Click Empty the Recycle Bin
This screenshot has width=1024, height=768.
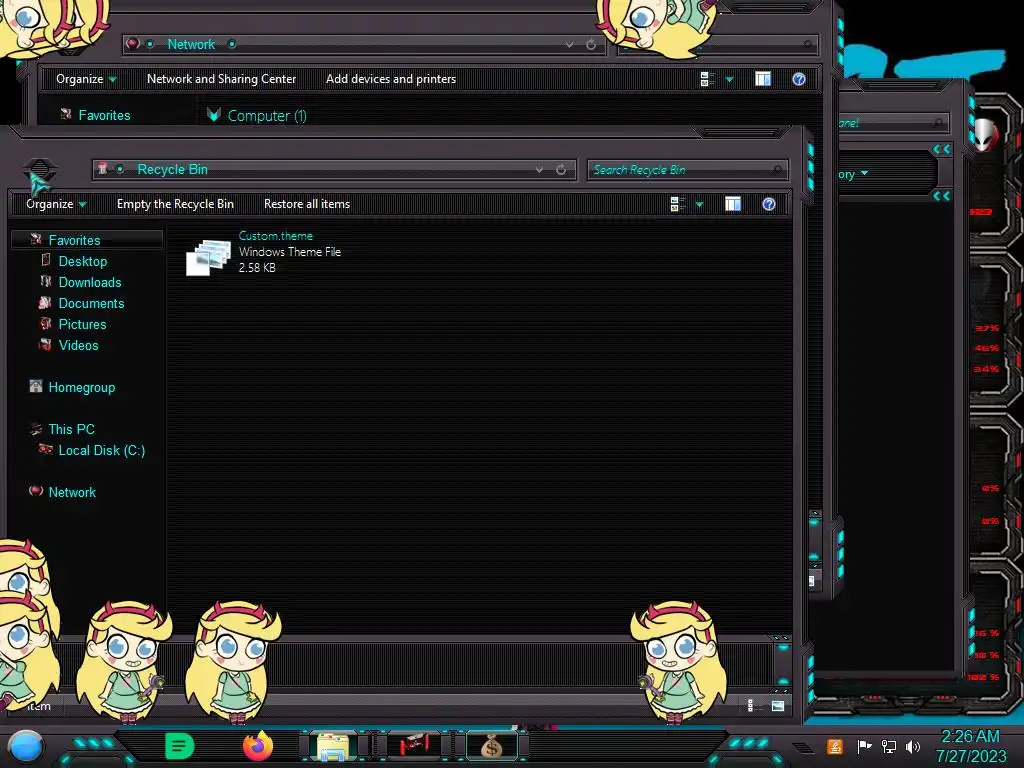pyautogui.click(x=175, y=204)
